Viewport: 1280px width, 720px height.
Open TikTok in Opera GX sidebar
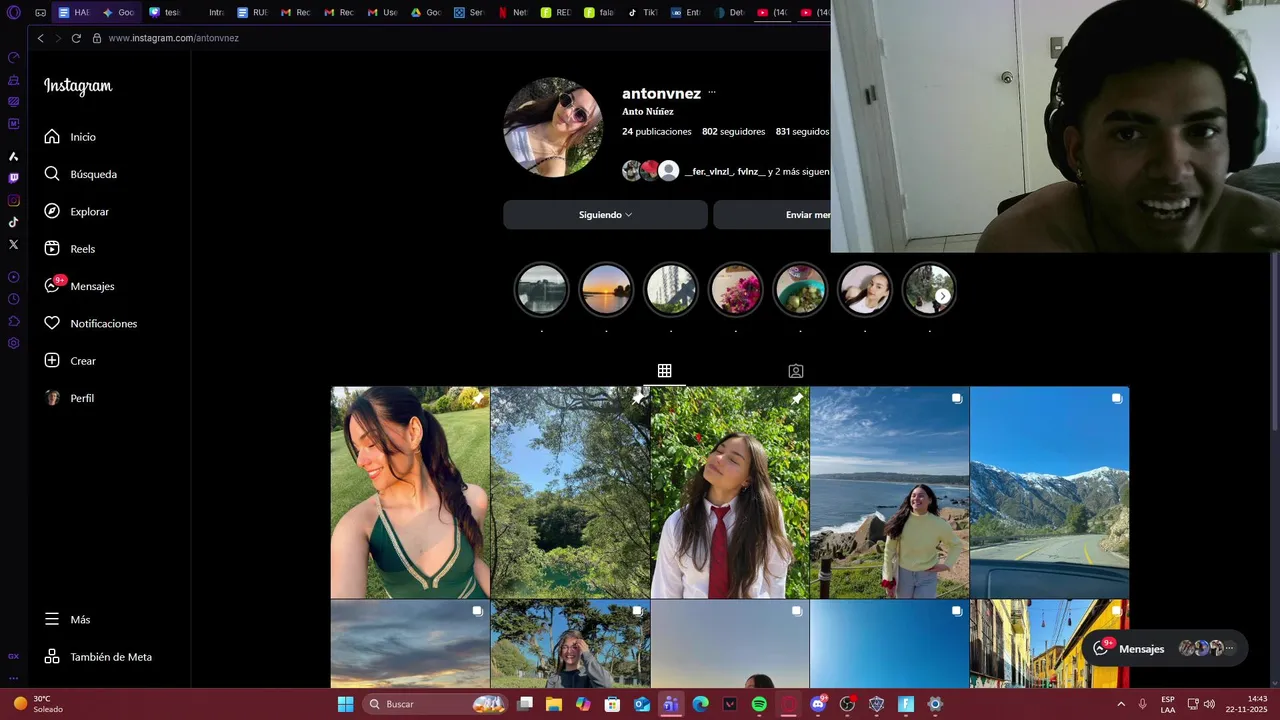(x=13, y=222)
